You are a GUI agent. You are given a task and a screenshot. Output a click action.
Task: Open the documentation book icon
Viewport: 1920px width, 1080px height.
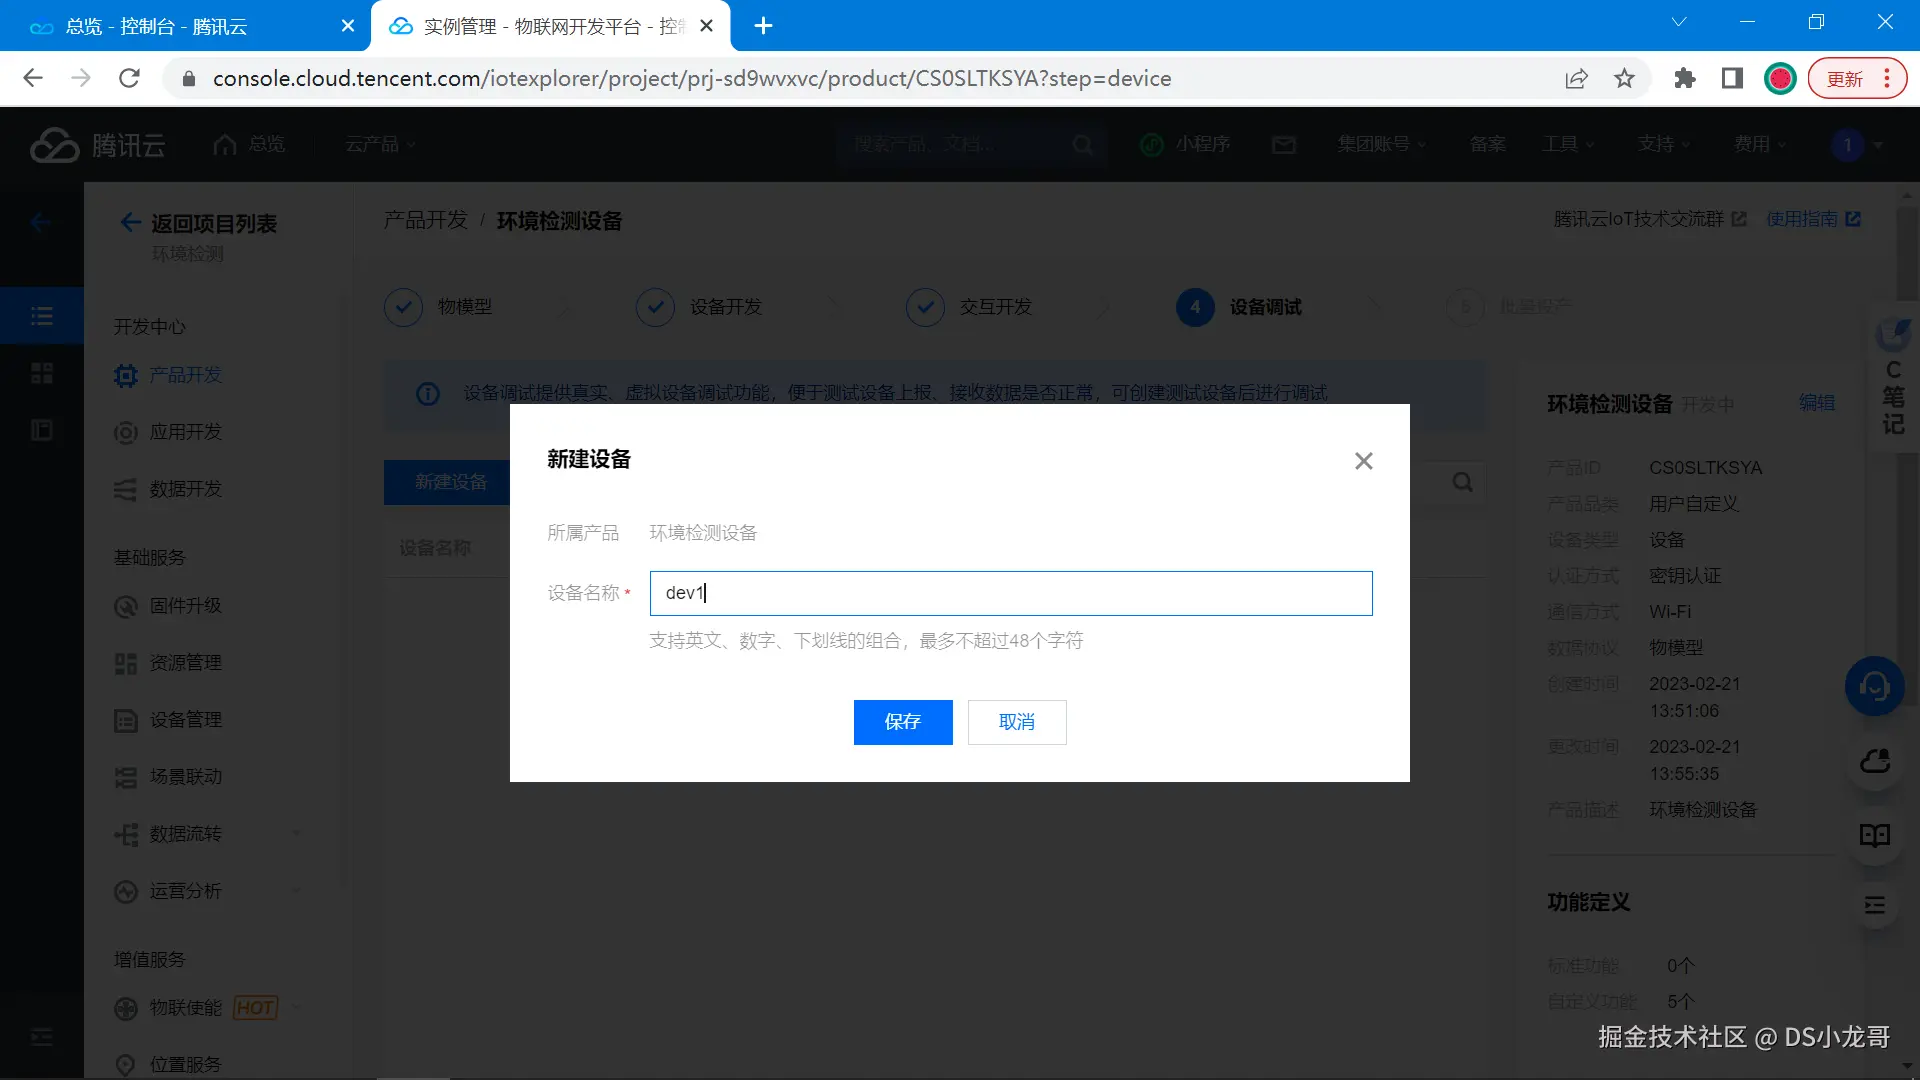coord(1874,836)
